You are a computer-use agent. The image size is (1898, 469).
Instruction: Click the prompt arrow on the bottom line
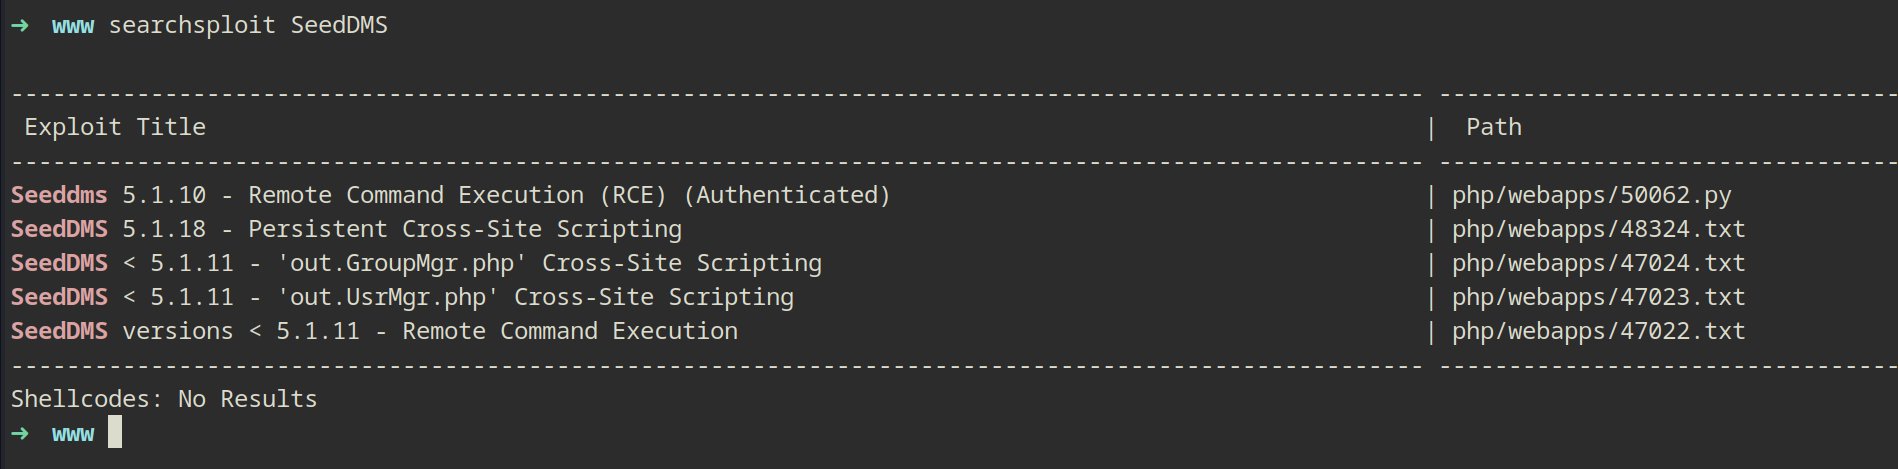pos(20,434)
